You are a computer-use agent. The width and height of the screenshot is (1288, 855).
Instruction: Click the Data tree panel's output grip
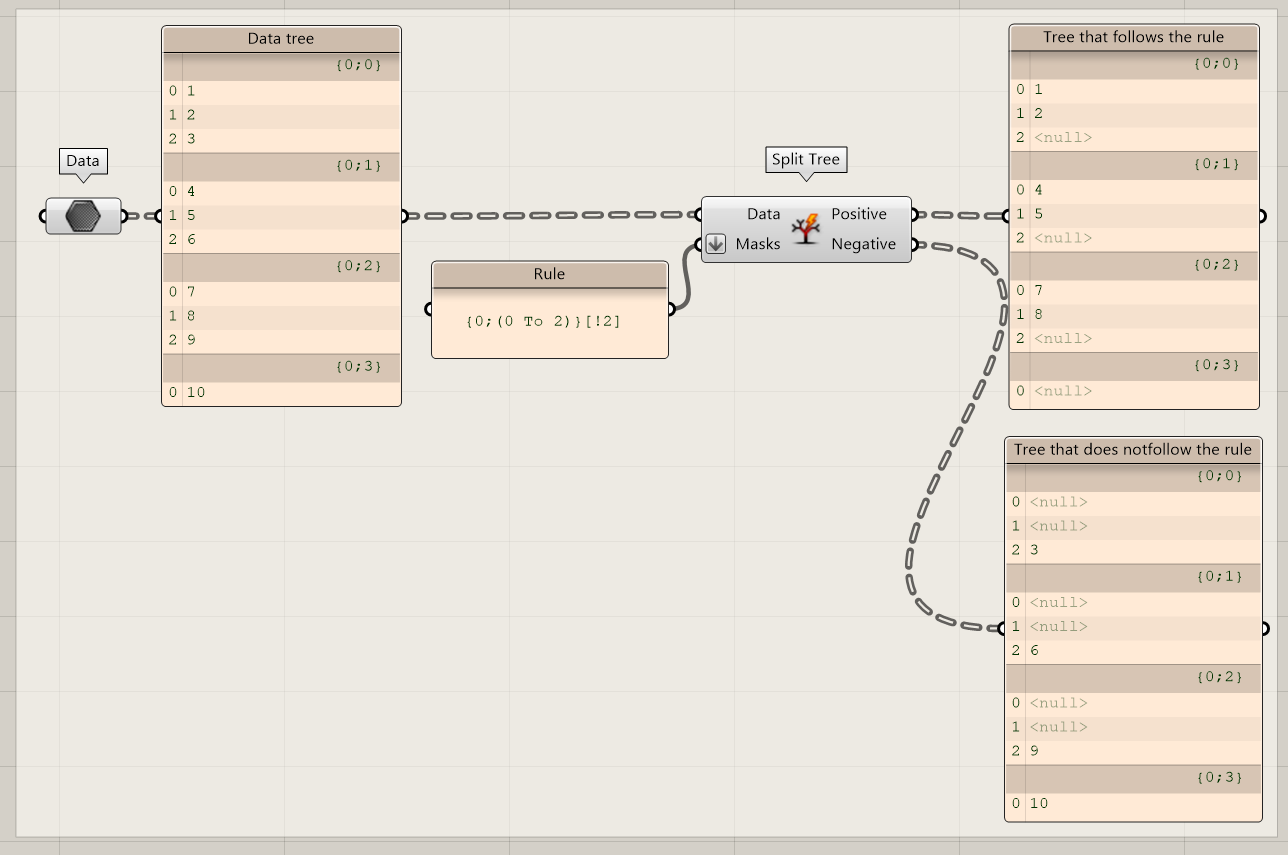click(403, 215)
